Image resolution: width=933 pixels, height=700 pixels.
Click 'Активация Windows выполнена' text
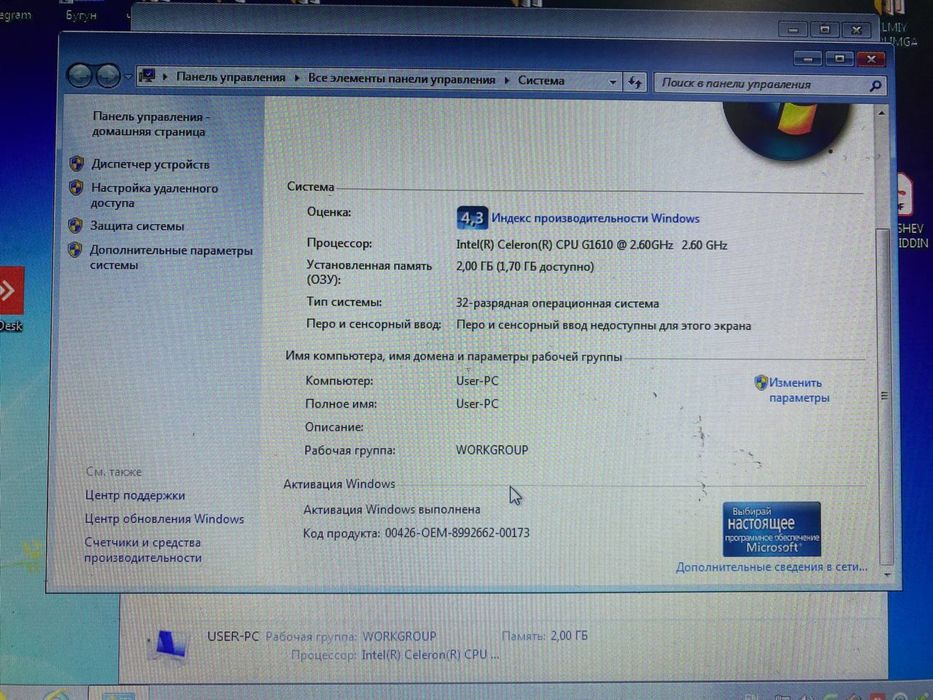click(392, 509)
